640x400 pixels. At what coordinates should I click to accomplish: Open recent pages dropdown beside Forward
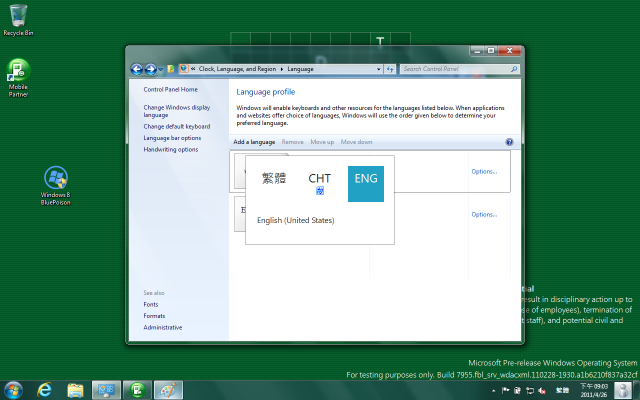click(161, 69)
